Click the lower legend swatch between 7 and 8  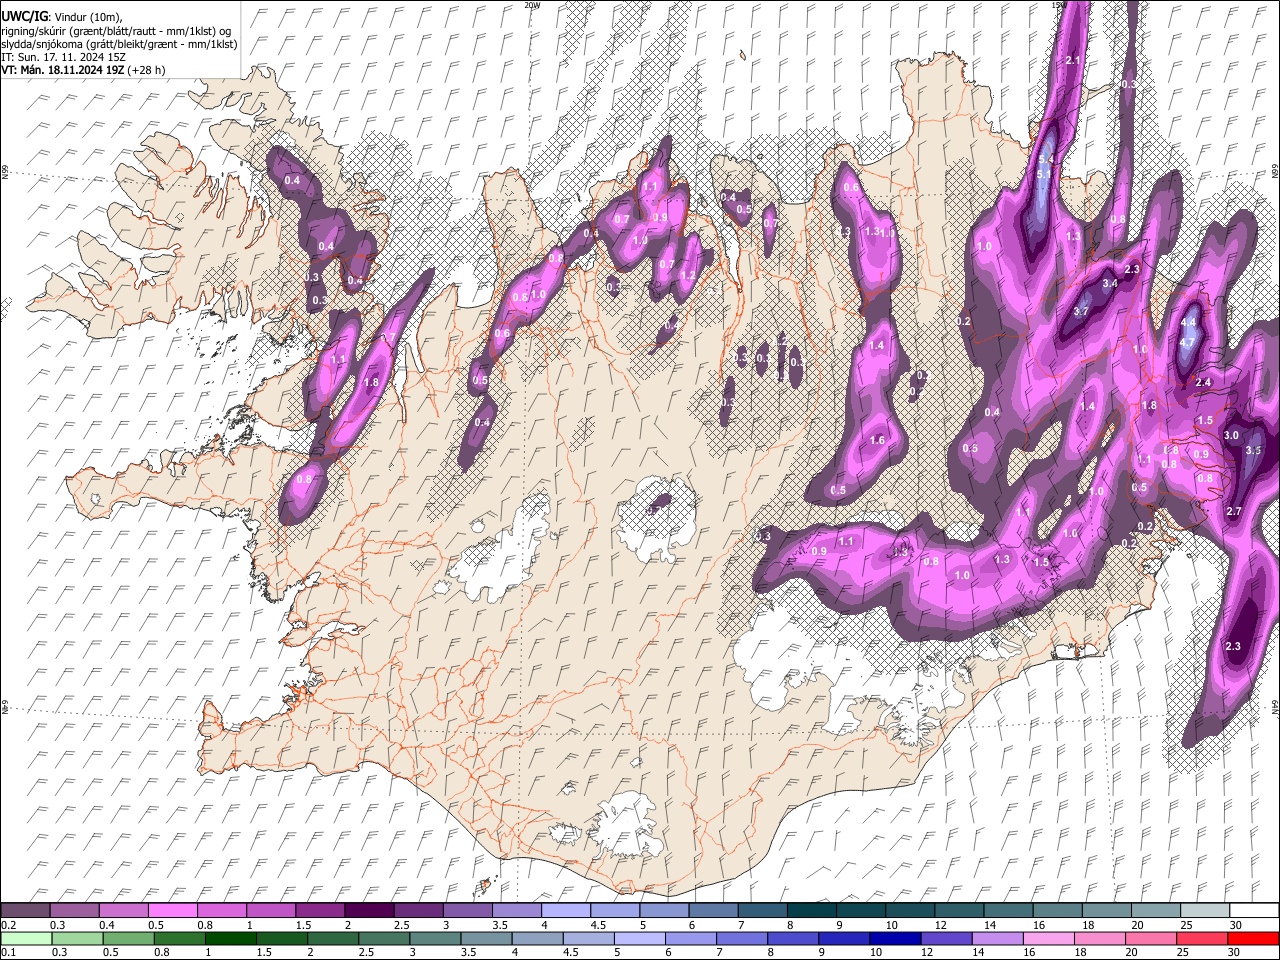(742, 938)
